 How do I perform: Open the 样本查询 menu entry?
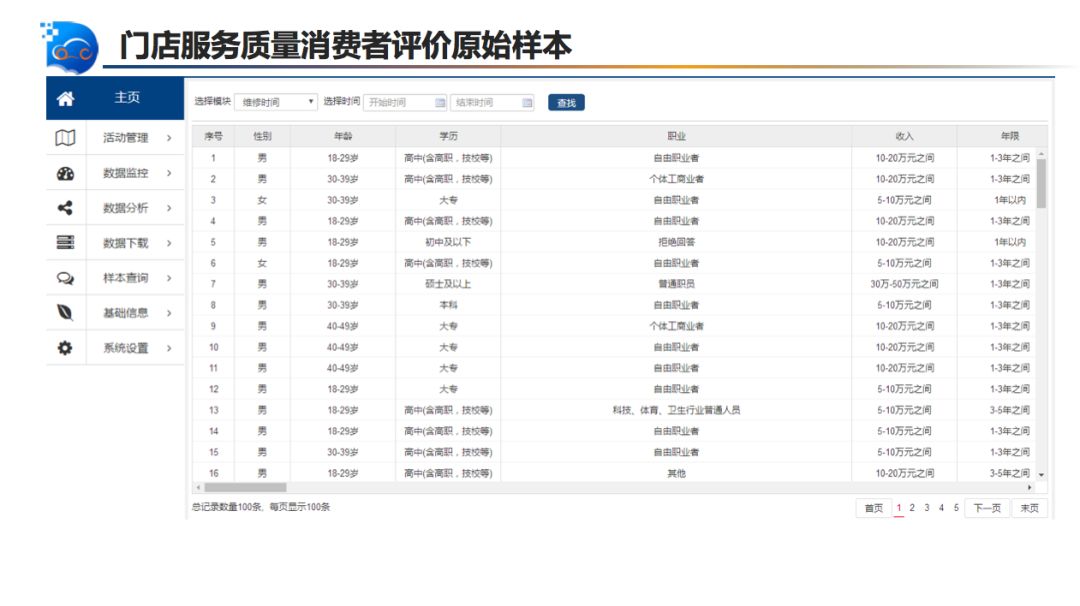coord(125,278)
